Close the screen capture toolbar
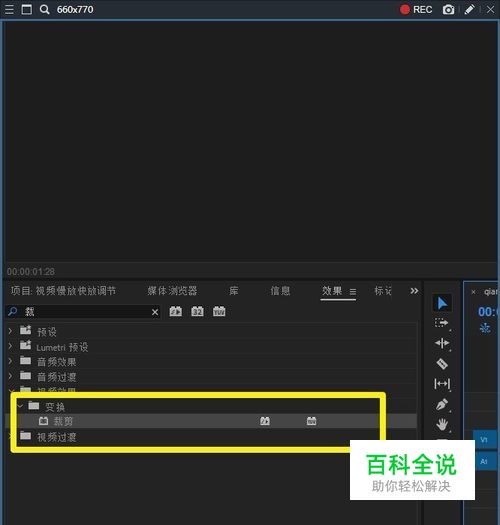This screenshot has height=525, width=500. [x=491, y=9]
